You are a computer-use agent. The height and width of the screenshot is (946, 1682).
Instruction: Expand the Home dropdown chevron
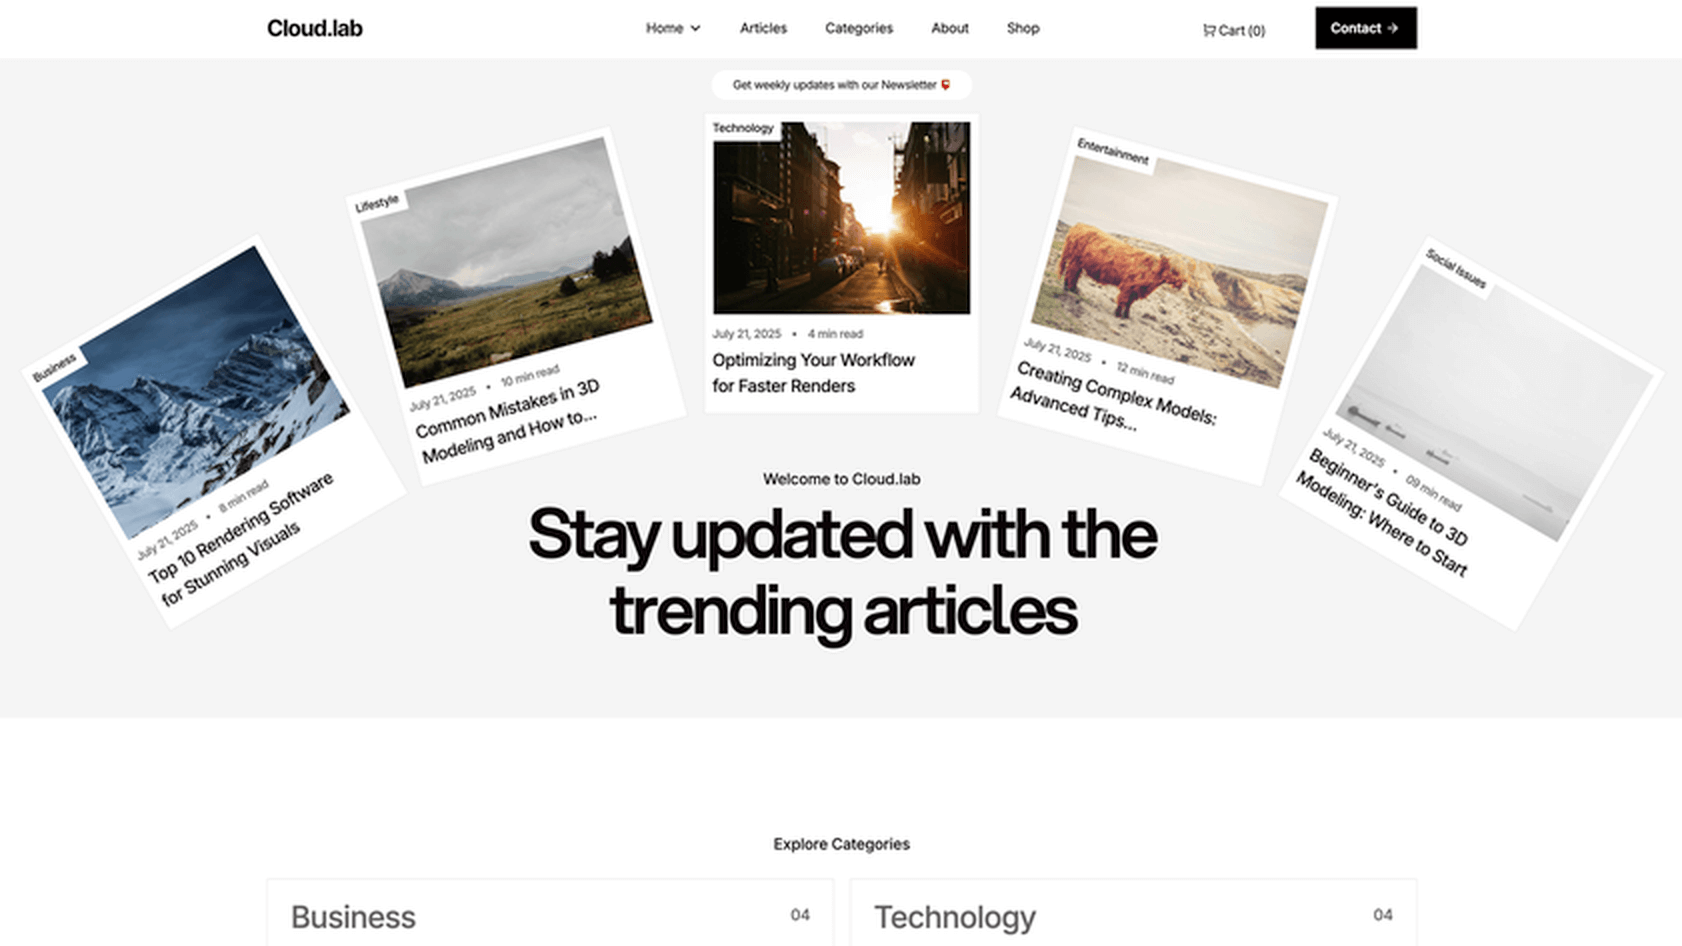coord(695,28)
